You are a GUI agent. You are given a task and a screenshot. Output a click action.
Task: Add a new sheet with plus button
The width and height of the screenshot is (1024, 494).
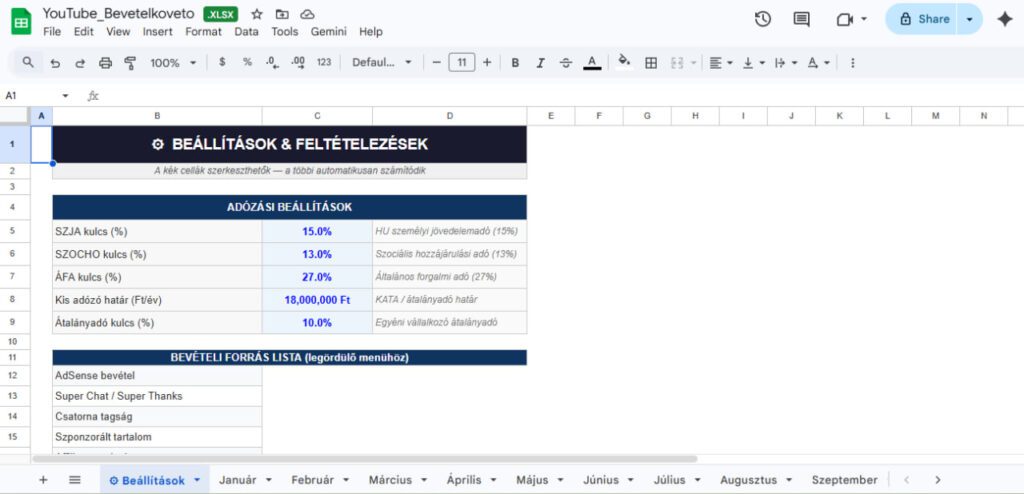click(43, 480)
